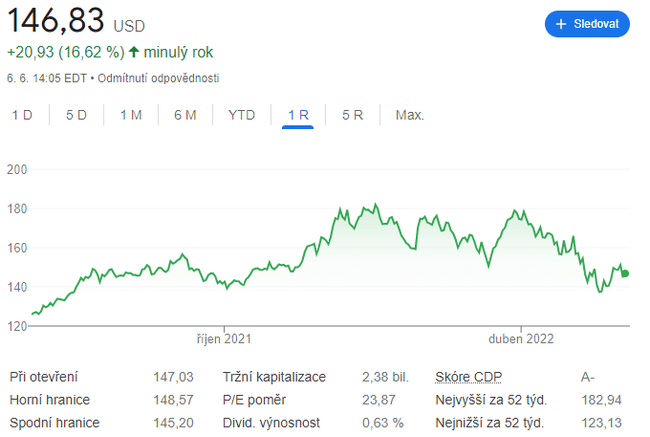Click the říjen 2021 axis label

pos(224,339)
